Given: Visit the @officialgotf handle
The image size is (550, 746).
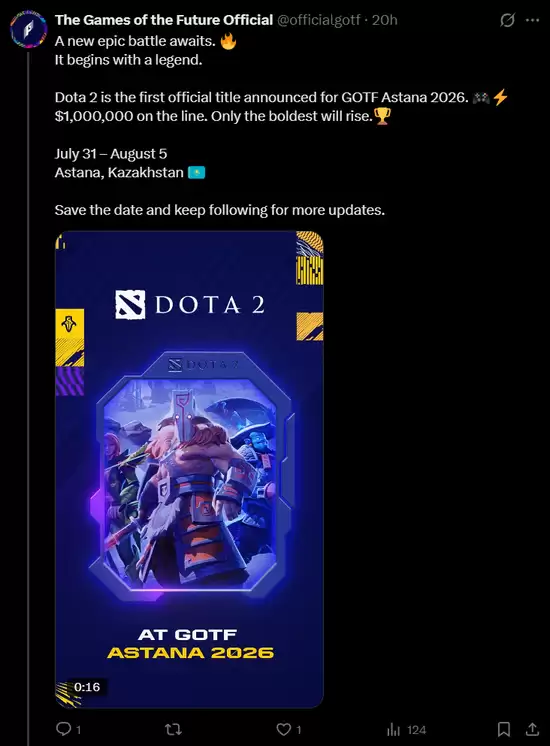Looking at the screenshot, I should [318, 20].
